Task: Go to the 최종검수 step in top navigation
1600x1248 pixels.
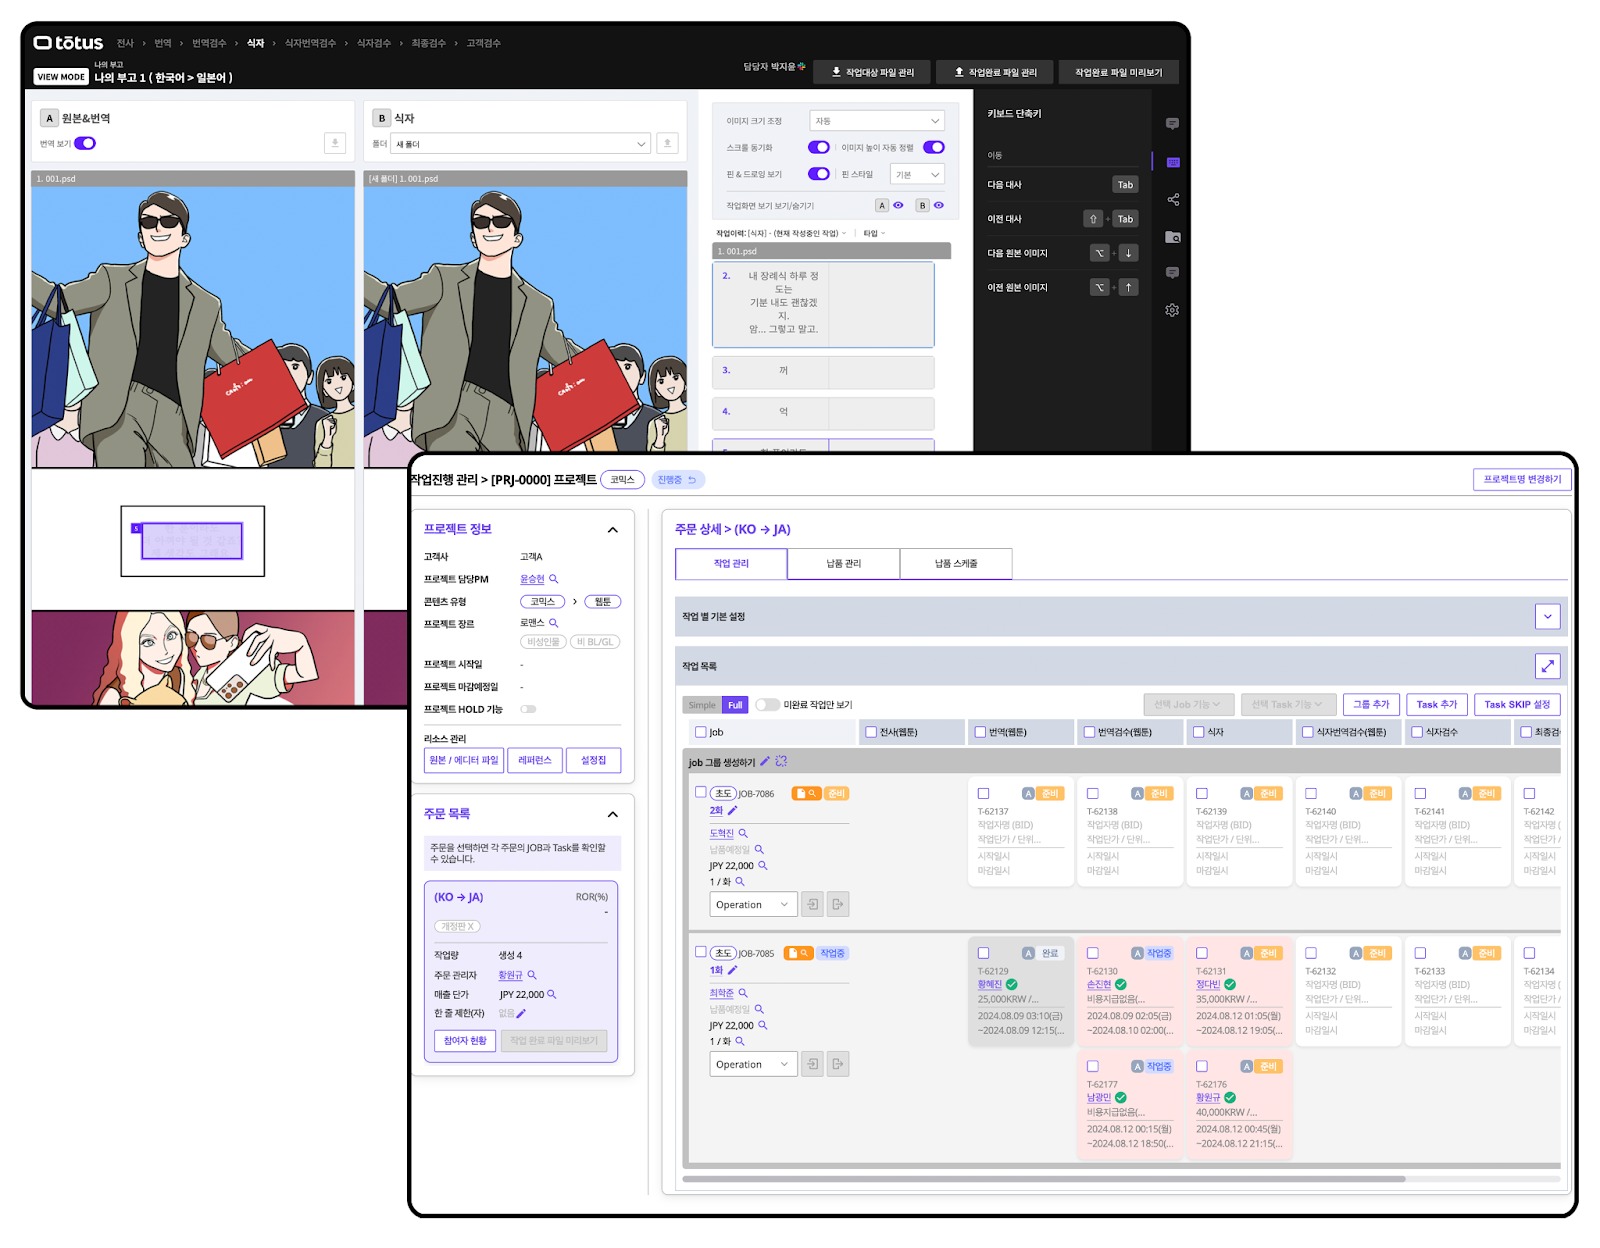Action: point(428,43)
